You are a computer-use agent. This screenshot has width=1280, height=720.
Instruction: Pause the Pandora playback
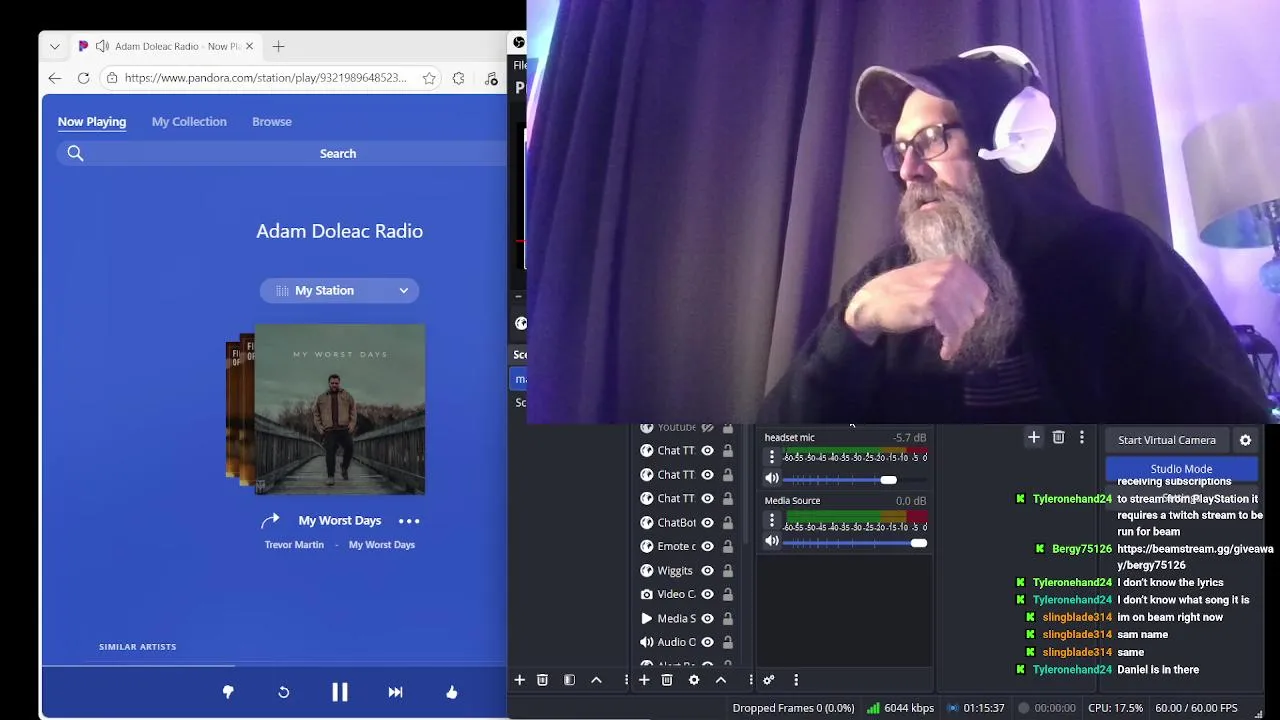(340, 692)
